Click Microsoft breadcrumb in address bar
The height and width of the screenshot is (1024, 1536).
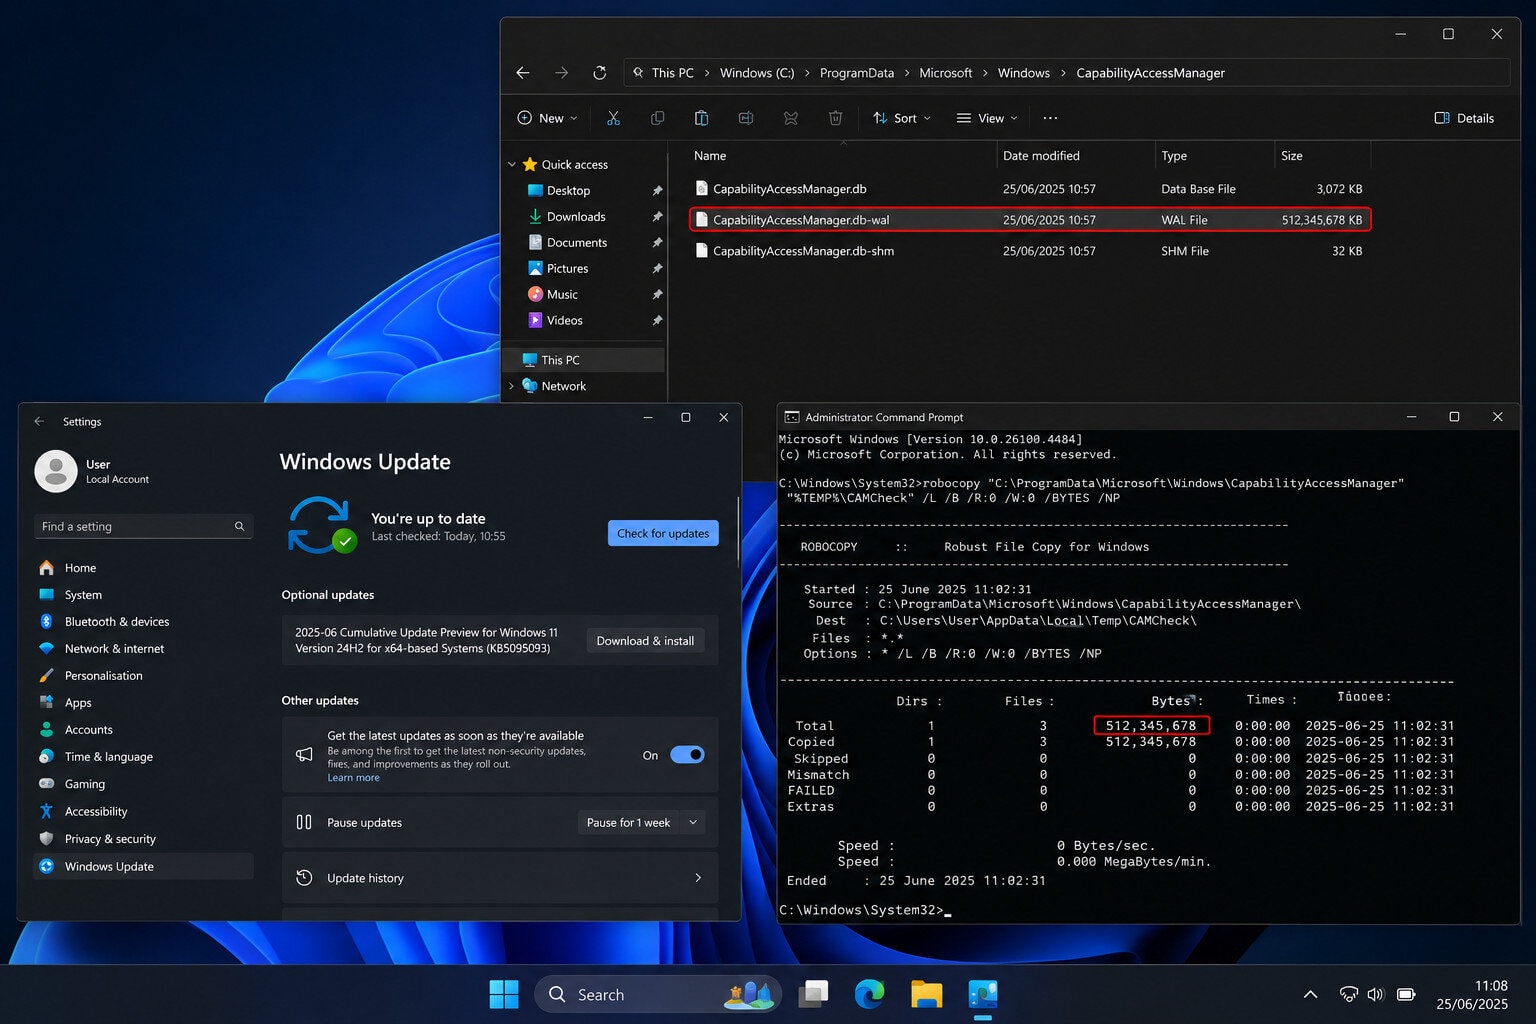(945, 73)
